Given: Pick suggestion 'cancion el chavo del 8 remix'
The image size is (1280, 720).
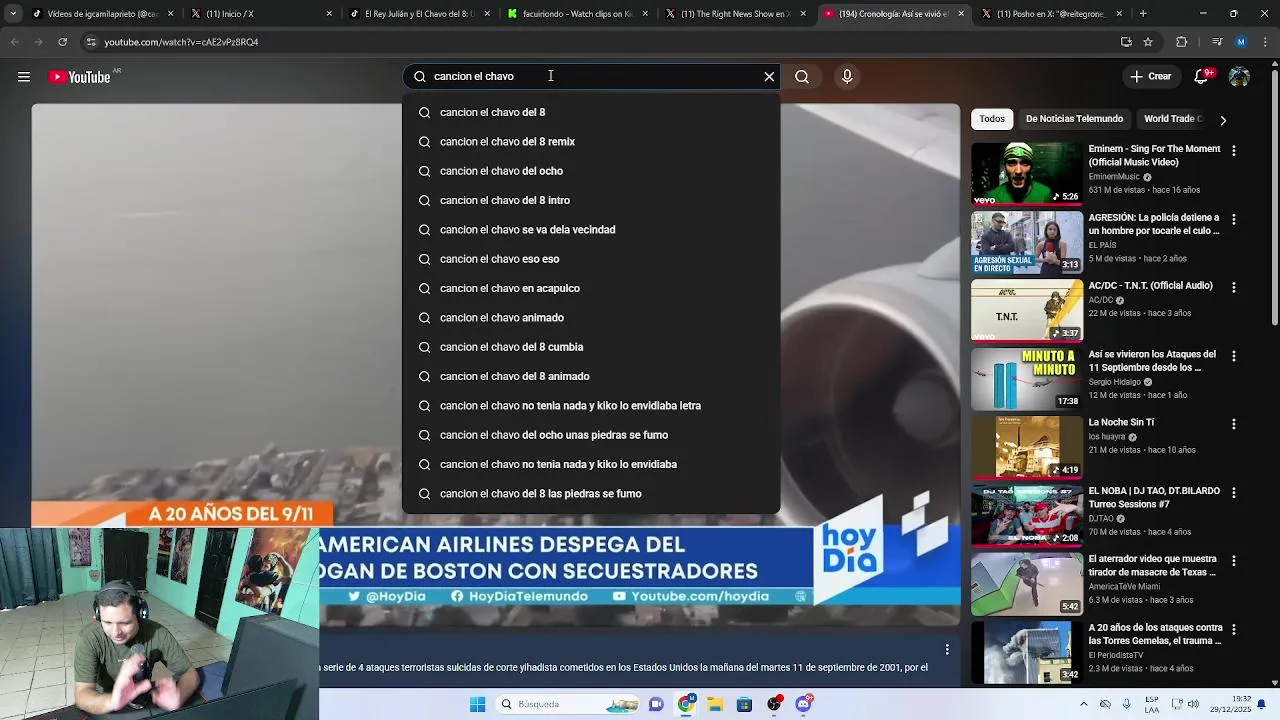Looking at the screenshot, I should (x=591, y=142).
